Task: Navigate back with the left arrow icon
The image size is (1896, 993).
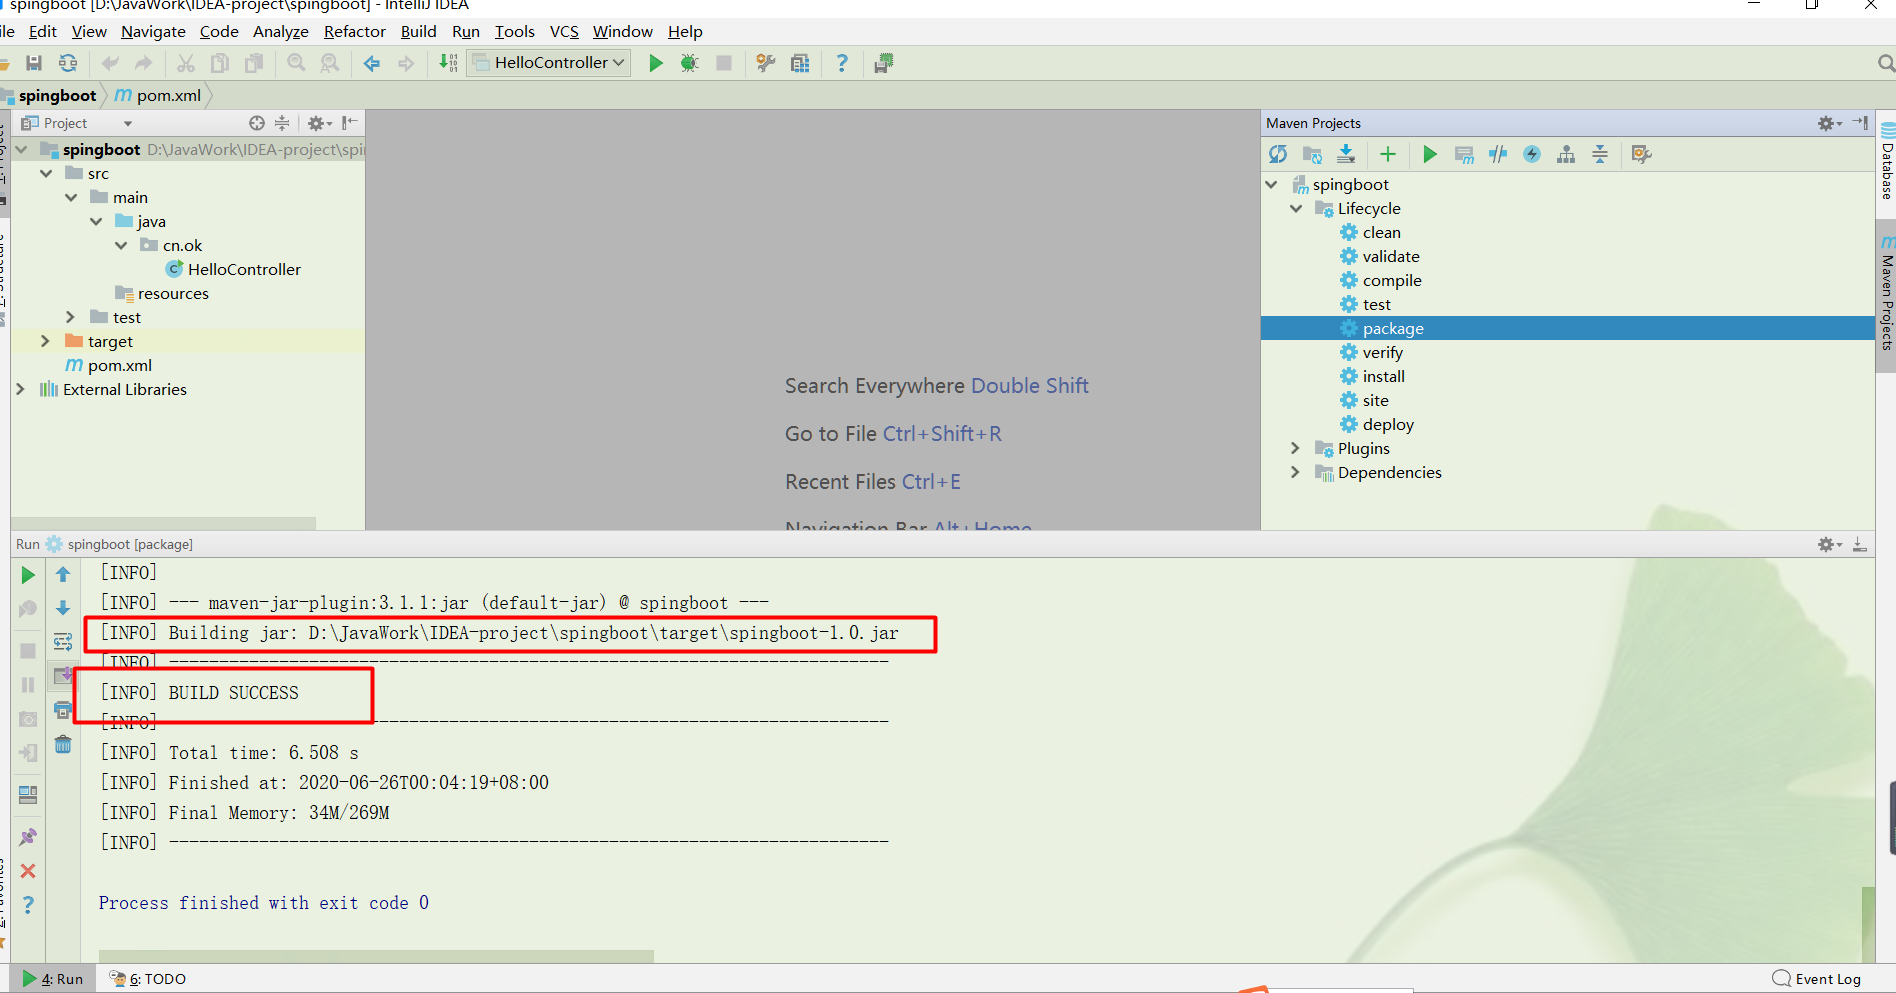Action: pos(372,63)
